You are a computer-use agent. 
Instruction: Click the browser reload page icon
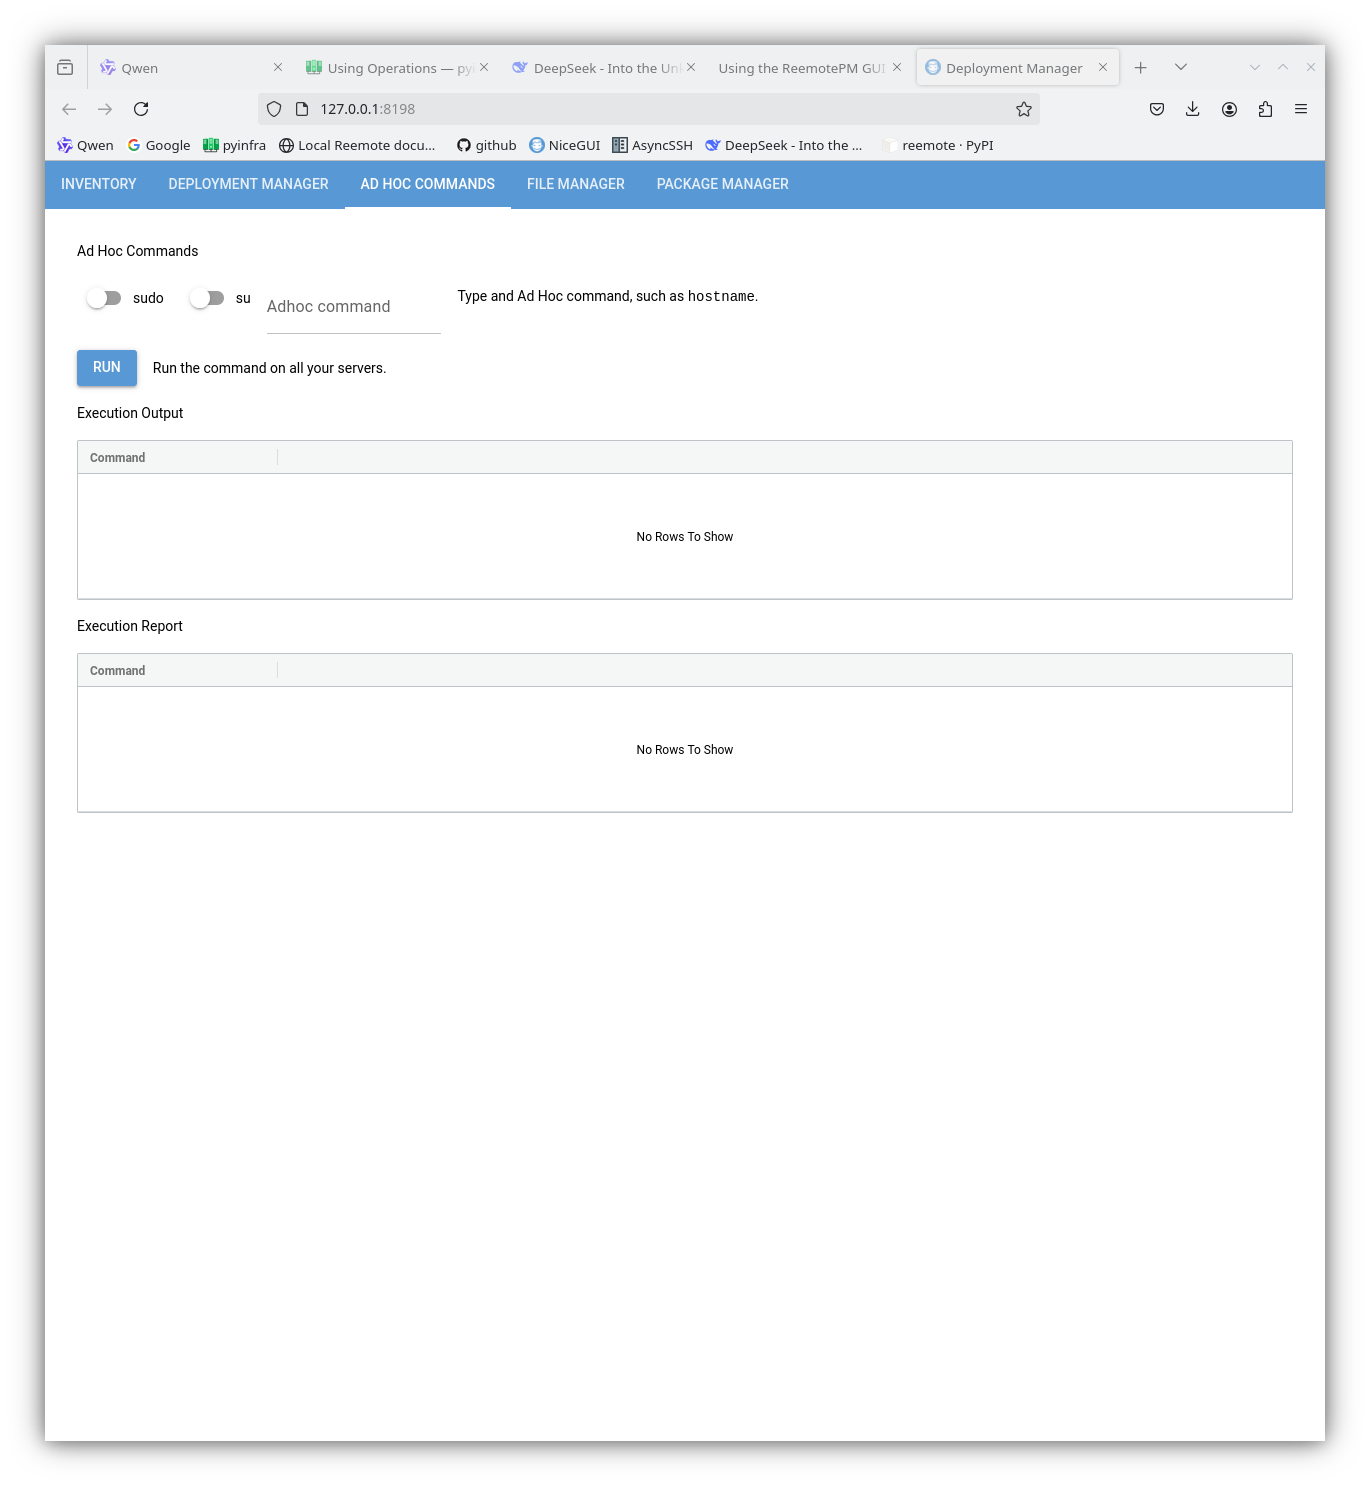(141, 109)
